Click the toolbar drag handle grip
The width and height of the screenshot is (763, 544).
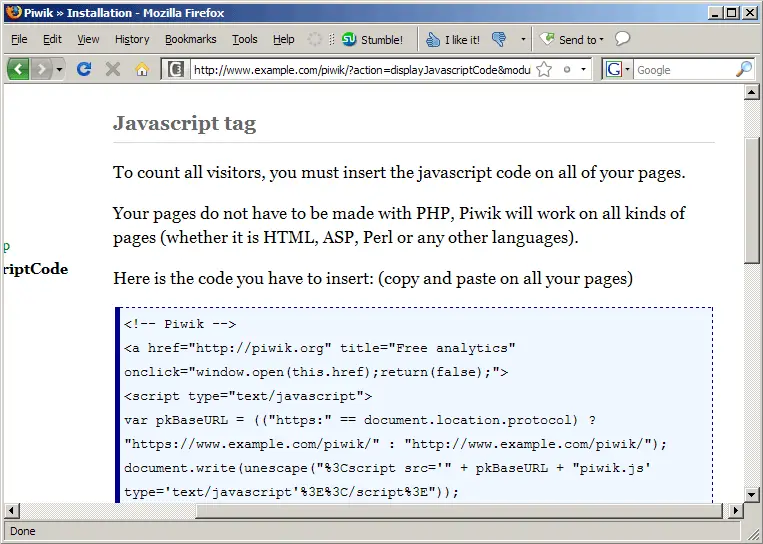coord(331,39)
